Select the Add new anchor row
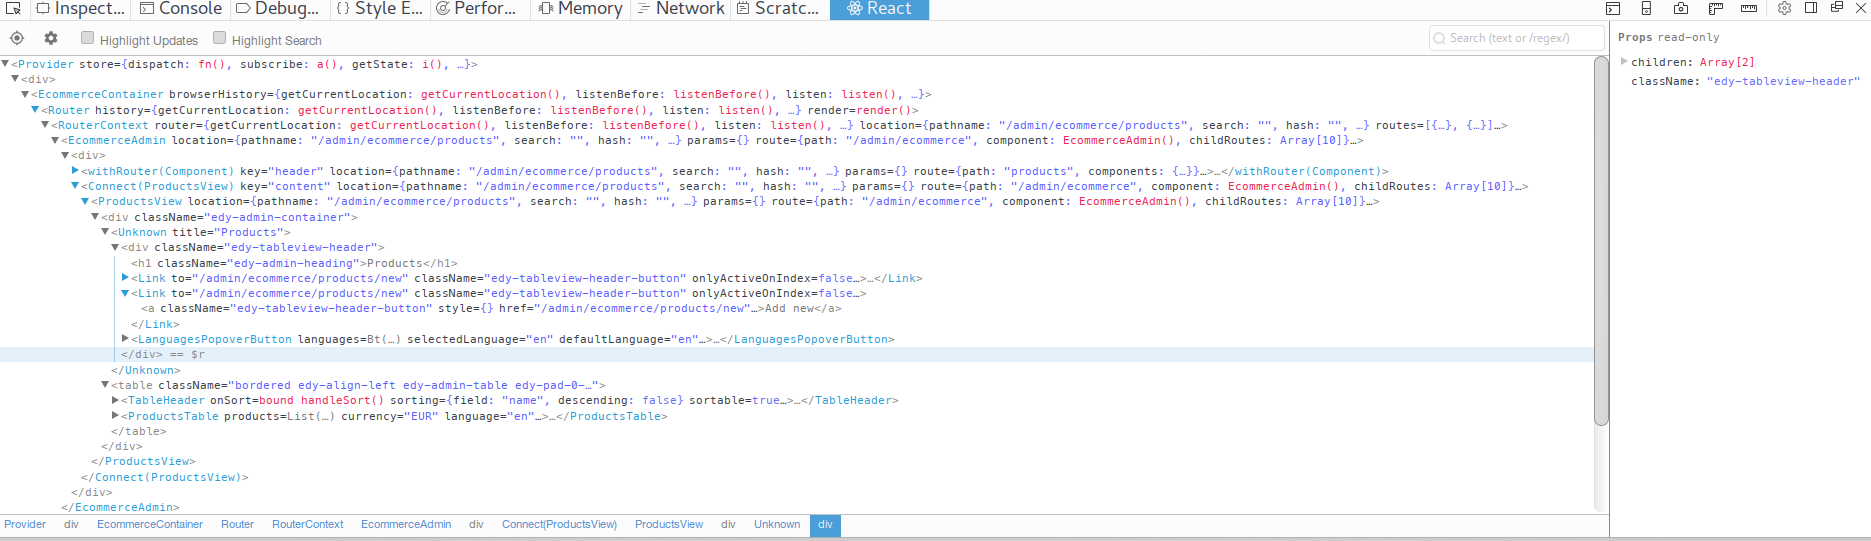Viewport: 1871px width, 541px height. [x=491, y=309]
